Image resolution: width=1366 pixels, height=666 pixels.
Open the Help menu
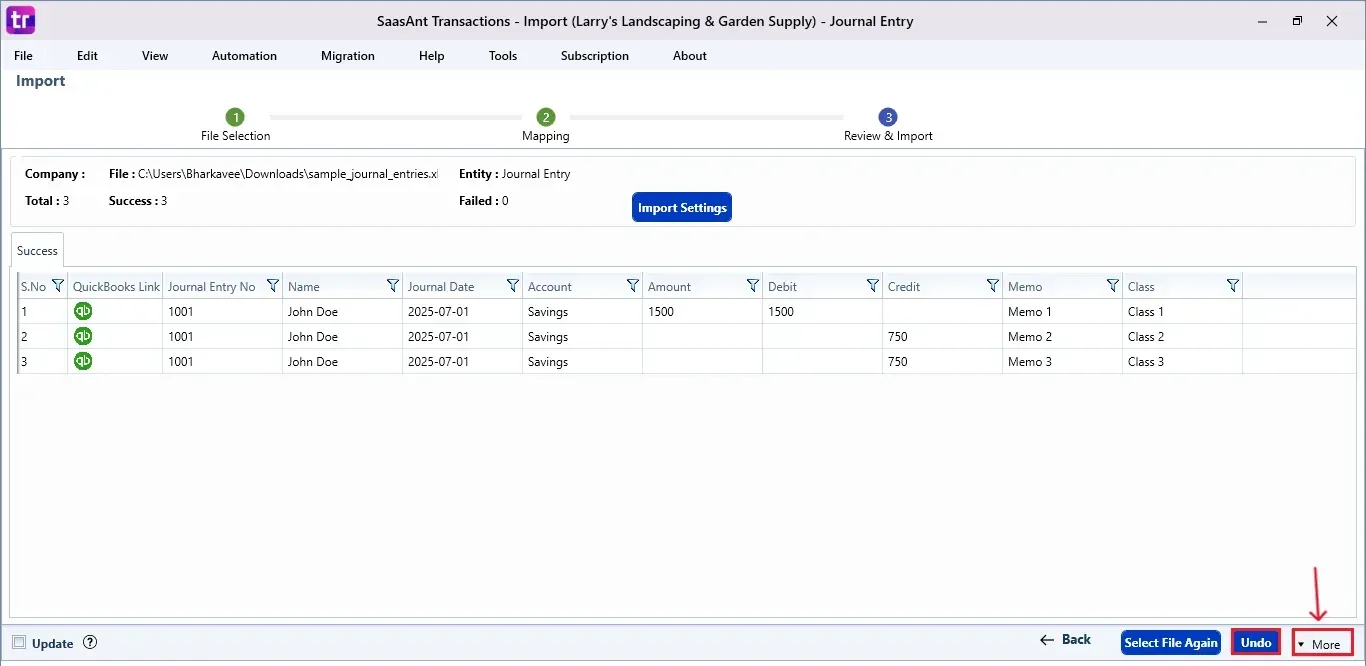click(432, 56)
